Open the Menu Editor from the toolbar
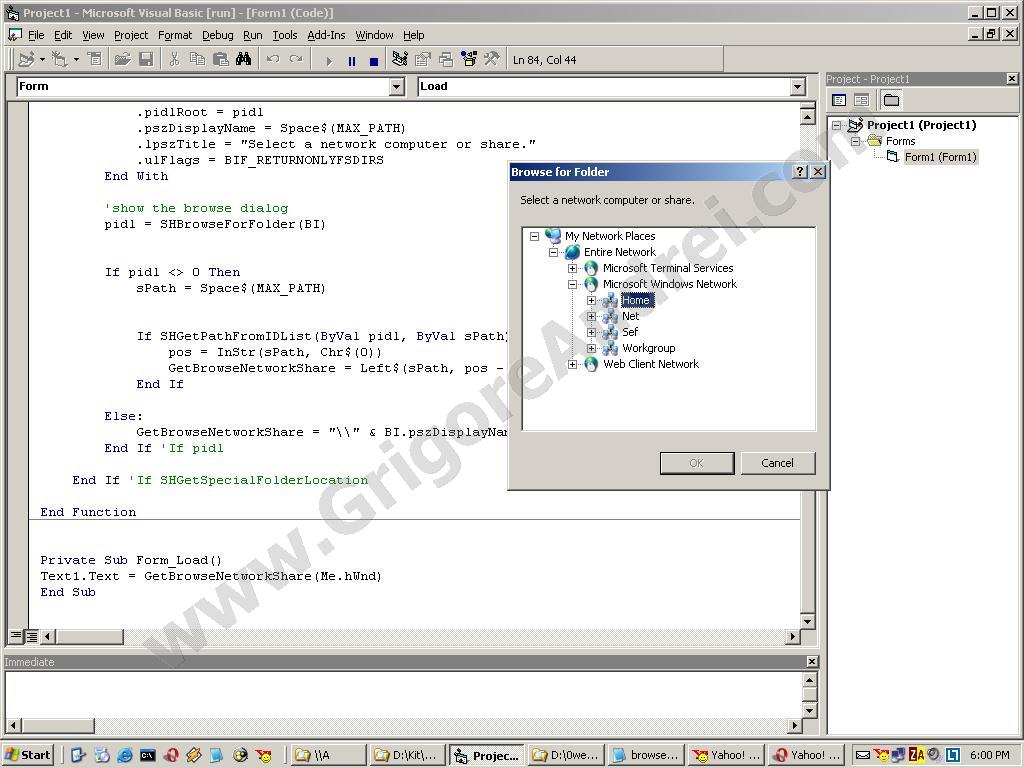 (95, 59)
